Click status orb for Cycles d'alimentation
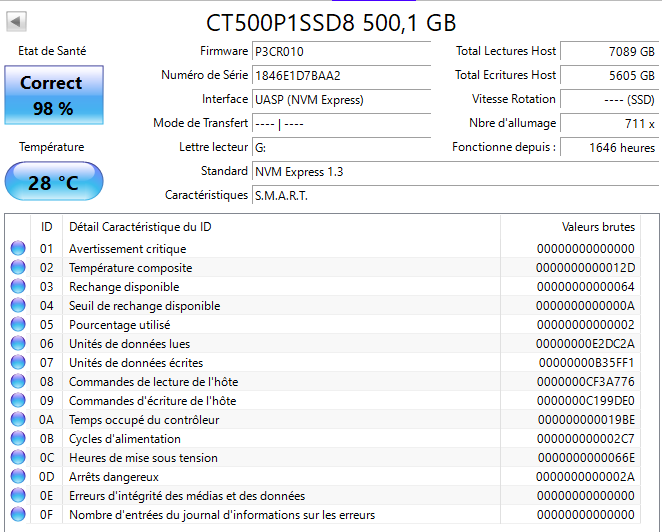 (x=18, y=438)
